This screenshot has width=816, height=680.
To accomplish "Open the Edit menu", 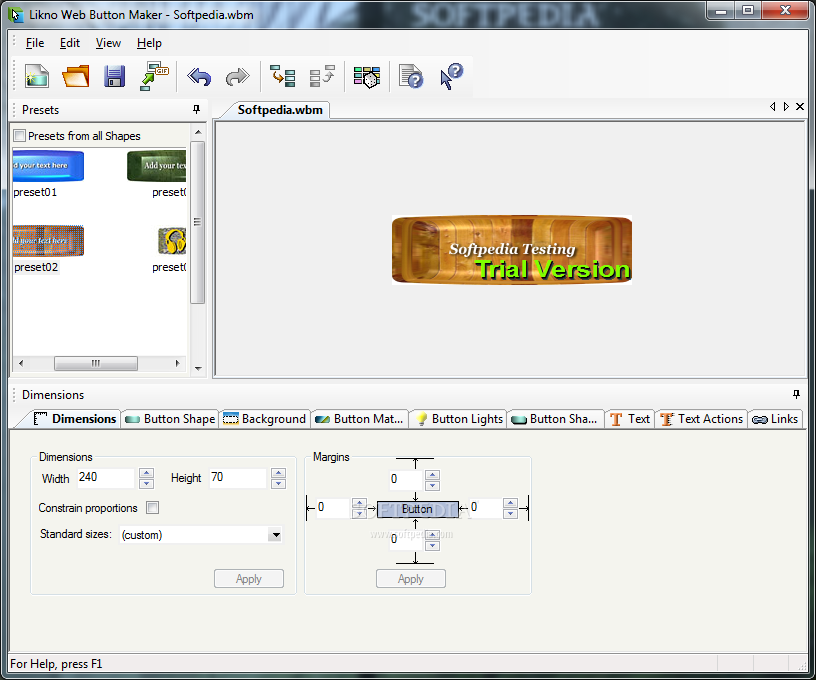I will [x=70, y=43].
